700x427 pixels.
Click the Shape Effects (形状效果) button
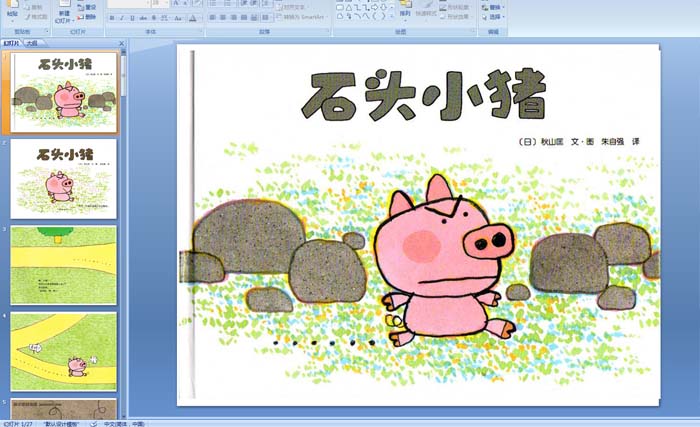[454, 17]
